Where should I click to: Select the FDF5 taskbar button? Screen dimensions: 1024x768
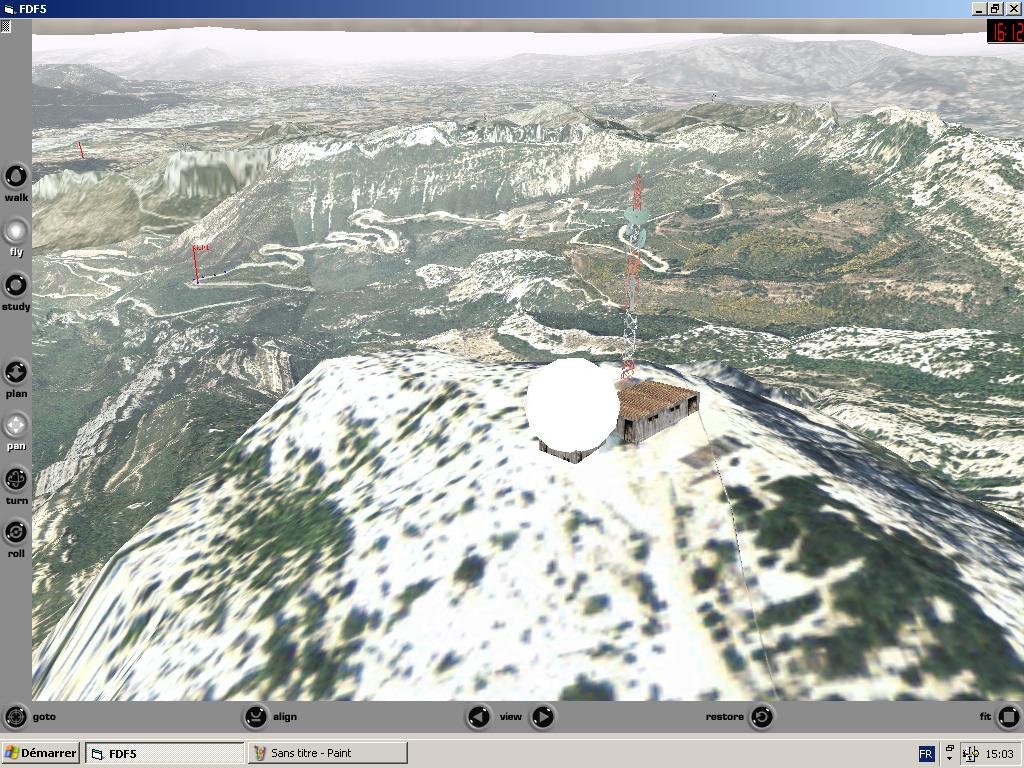164,753
